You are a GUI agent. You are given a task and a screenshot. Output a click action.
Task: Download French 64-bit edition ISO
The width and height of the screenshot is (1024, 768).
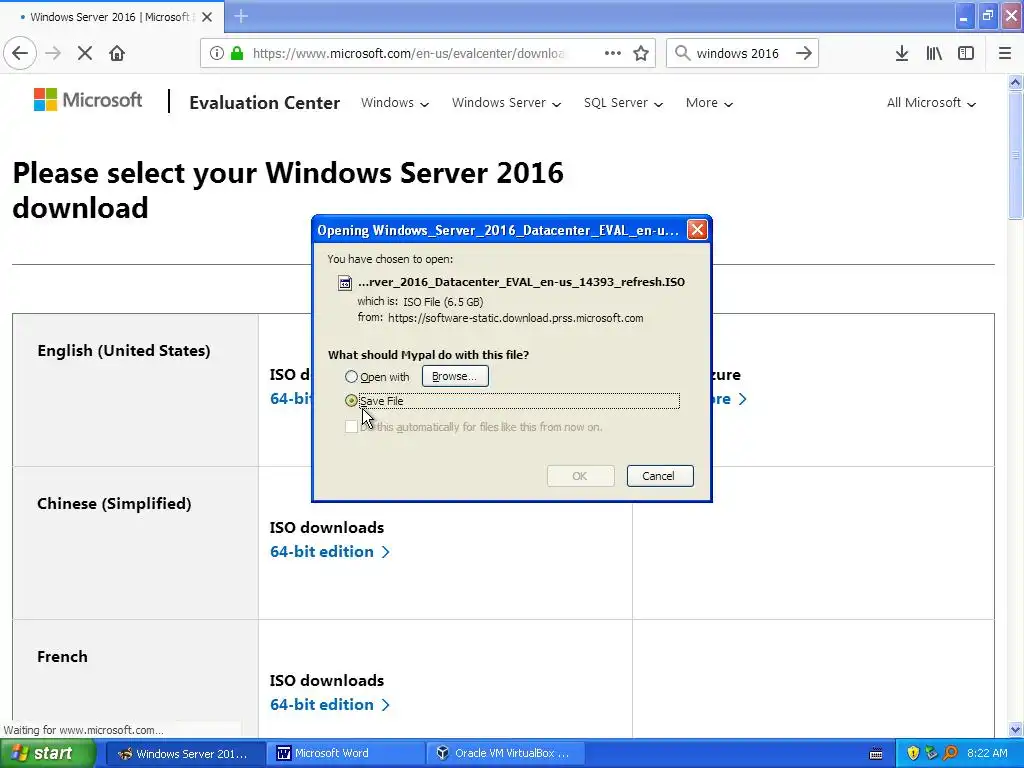(329, 705)
